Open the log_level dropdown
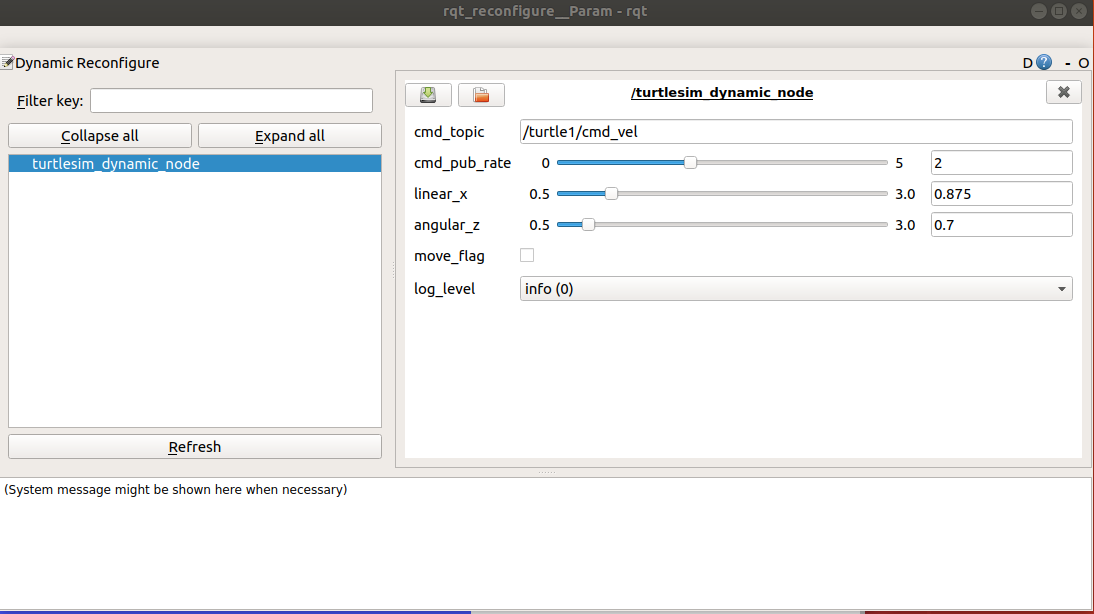The height and width of the screenshot is (614, 1094). coord(1060,288)
